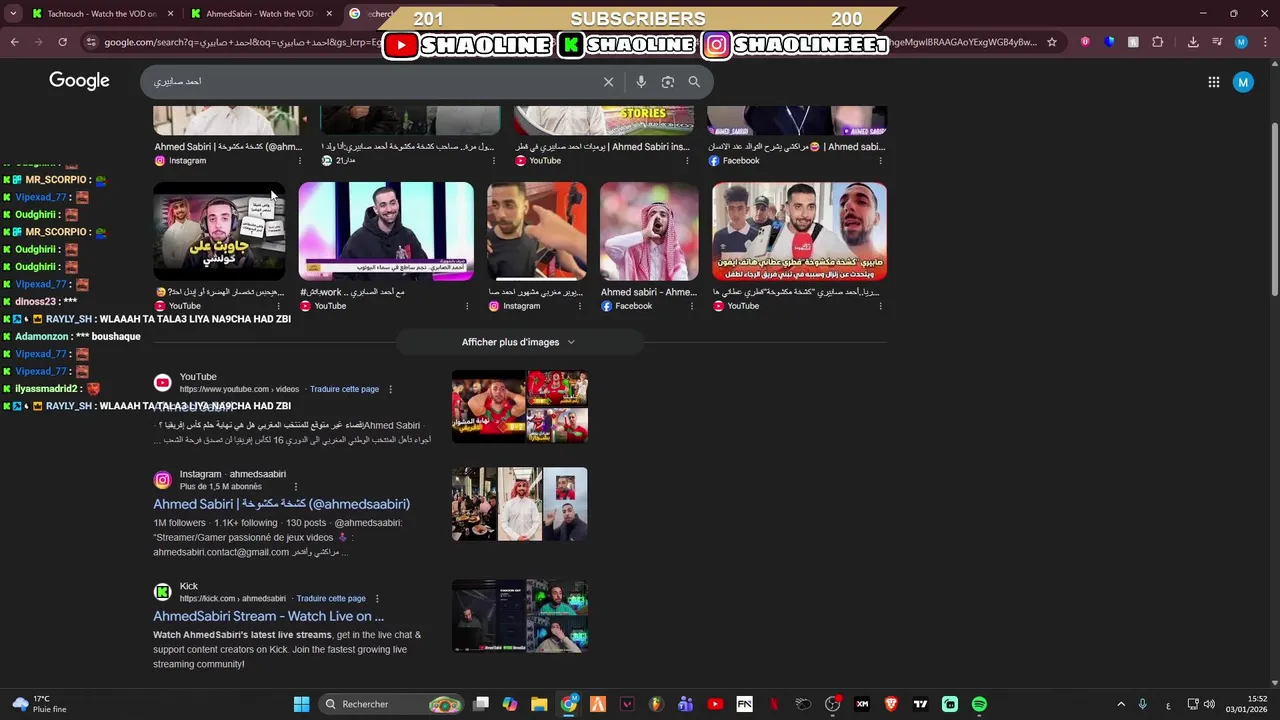Image resolution: width=1280 pixels, height=720 pixels.
Task: Open the Windows Start menu
Action: (x=301, y=704)
